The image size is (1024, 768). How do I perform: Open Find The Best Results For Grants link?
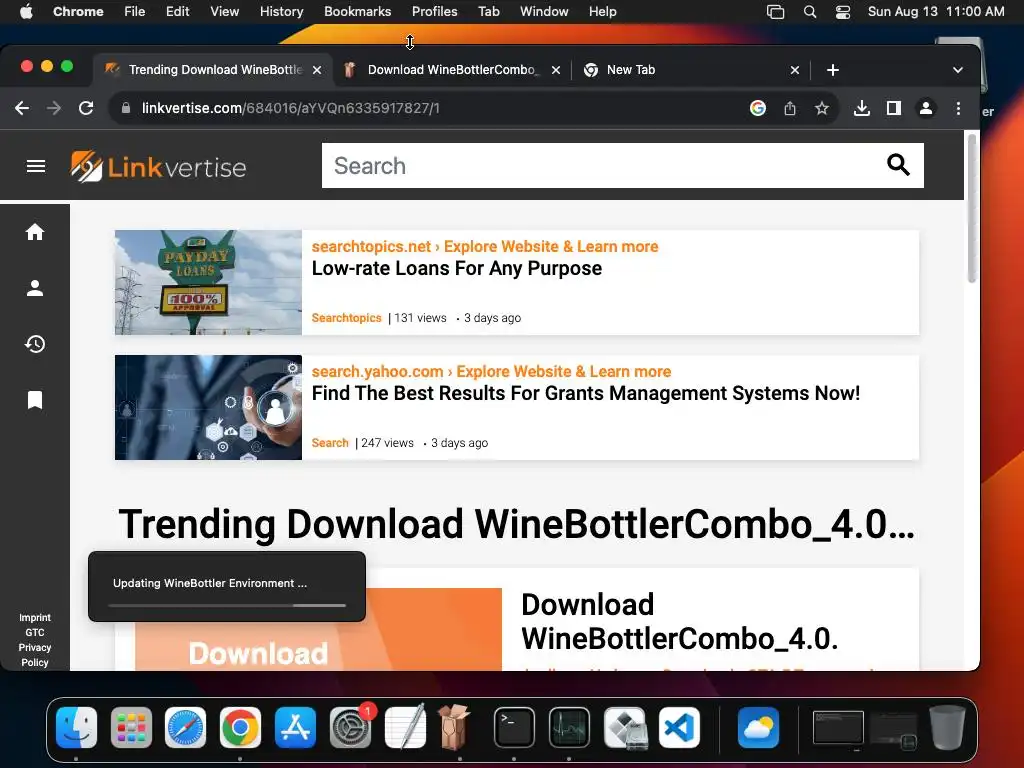coord(586,393)
